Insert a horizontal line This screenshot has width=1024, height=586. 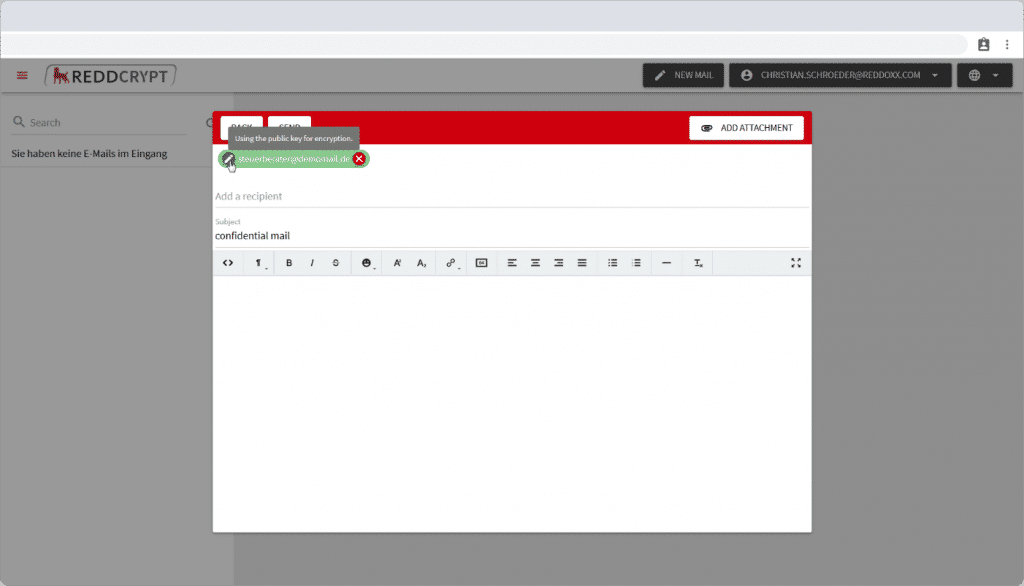click(x=666, y=263)
